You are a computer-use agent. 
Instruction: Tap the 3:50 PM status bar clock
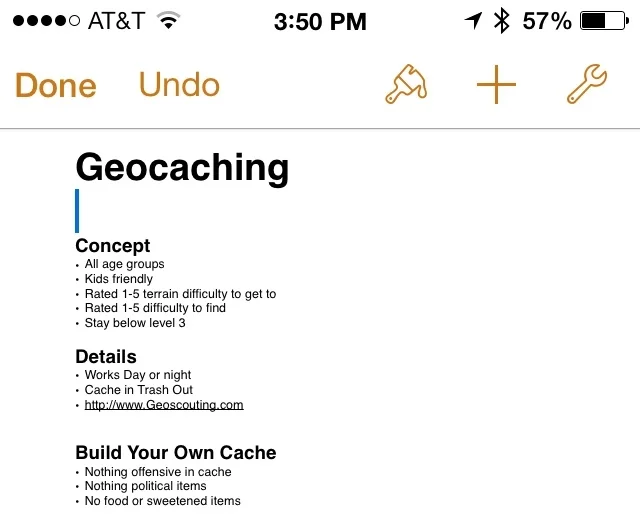pos(319,20)
